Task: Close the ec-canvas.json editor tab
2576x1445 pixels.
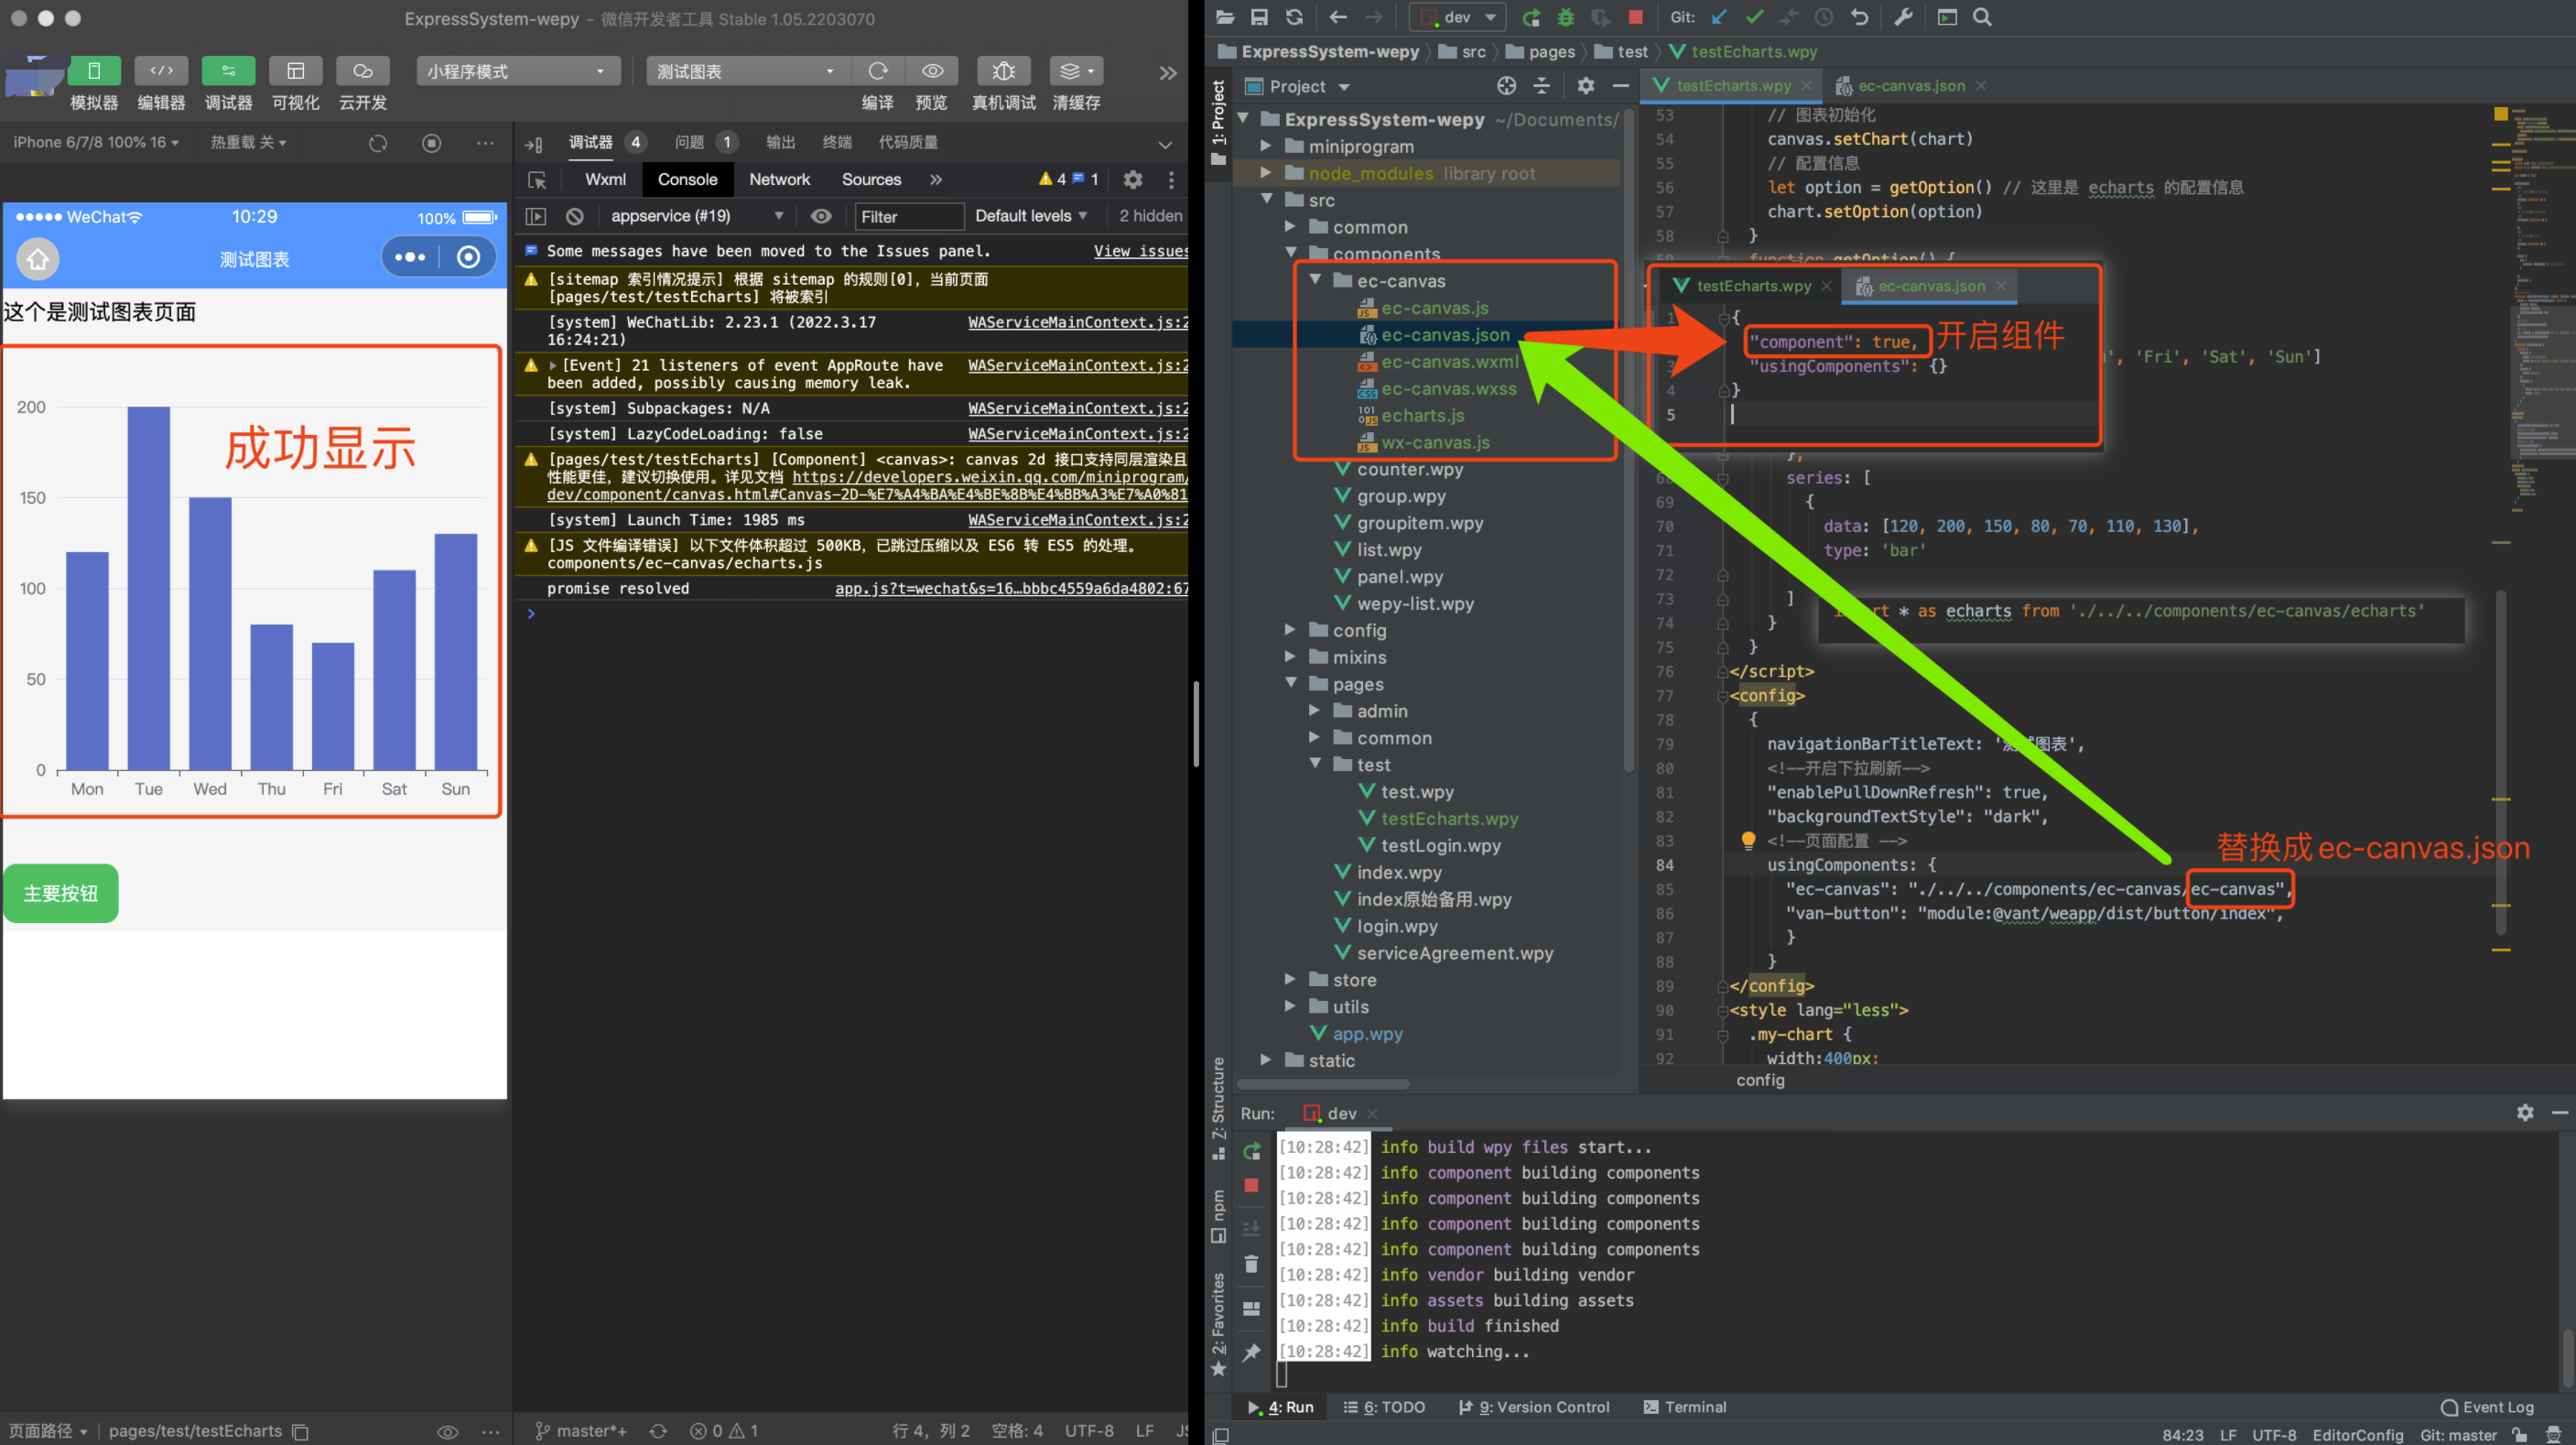Action: (x=1981, y=86)
